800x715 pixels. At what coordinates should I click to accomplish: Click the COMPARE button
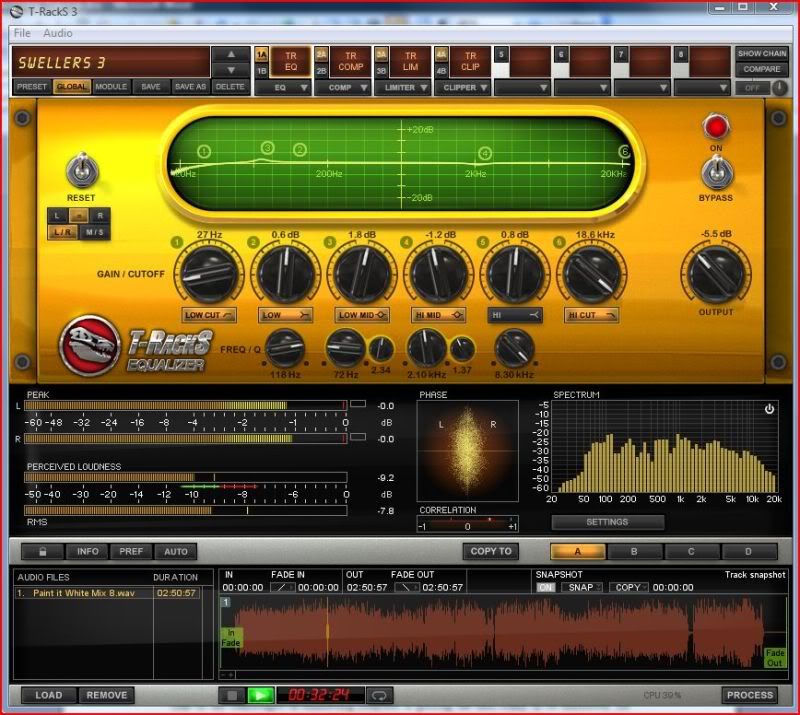762,69
